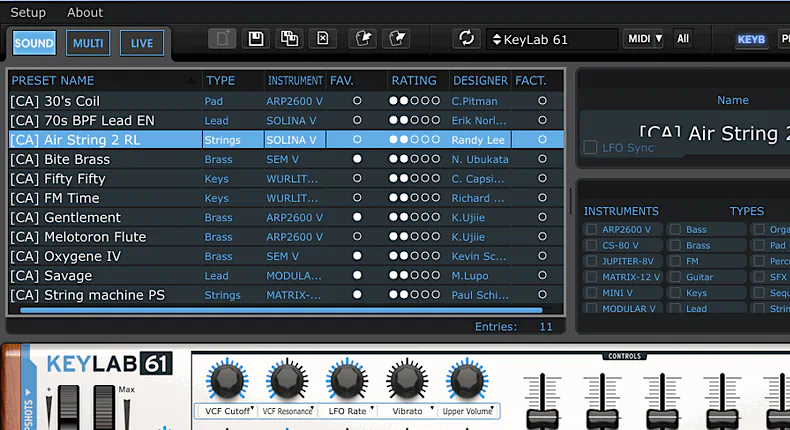Click the preset list horizontal scrollbar
Screen dimensions: 790x430
click(x=281, y=311)
